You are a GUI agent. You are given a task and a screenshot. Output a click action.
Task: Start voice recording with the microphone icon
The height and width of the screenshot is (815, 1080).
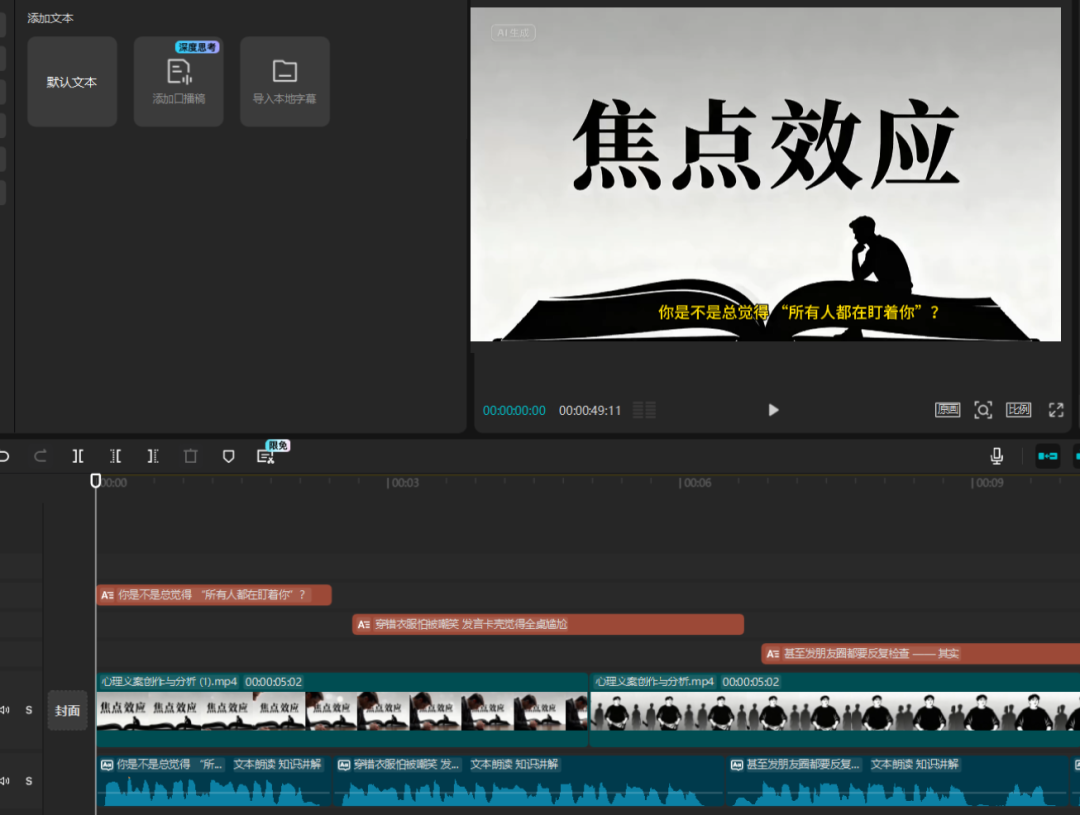(997, 456)
